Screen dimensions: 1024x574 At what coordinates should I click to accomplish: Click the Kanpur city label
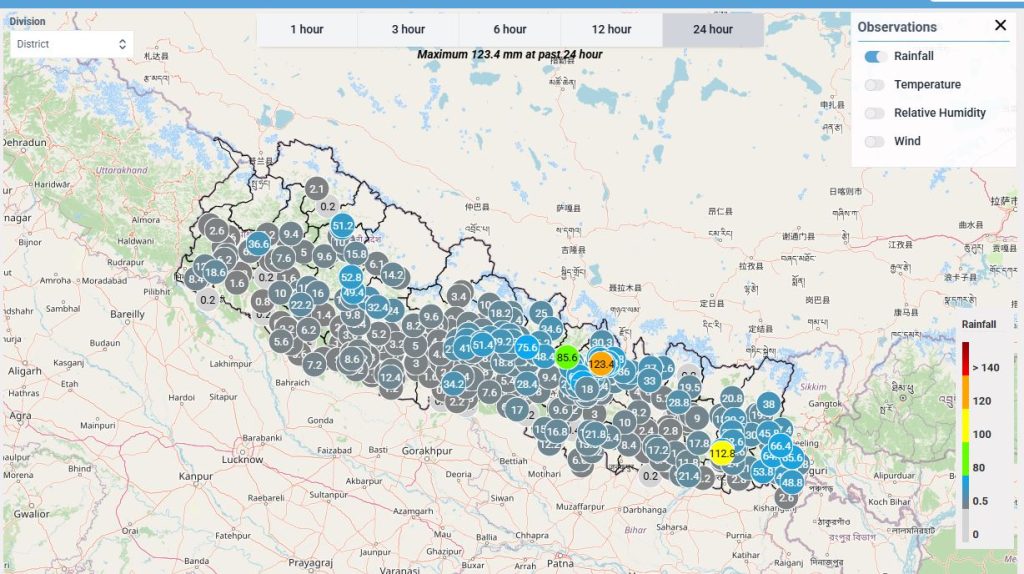click(x=195, y=476)
